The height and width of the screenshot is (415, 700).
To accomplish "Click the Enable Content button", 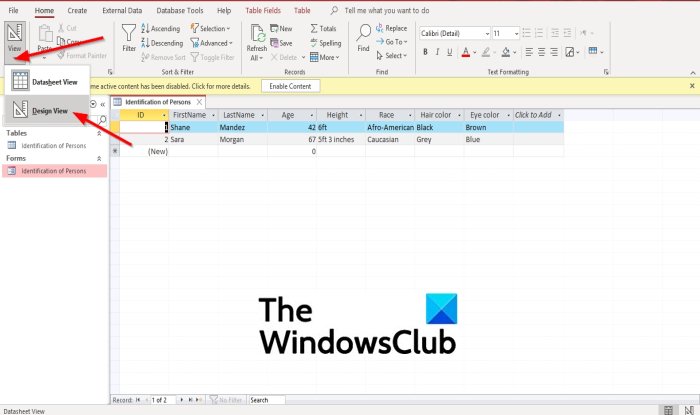I will coord(290,86).
